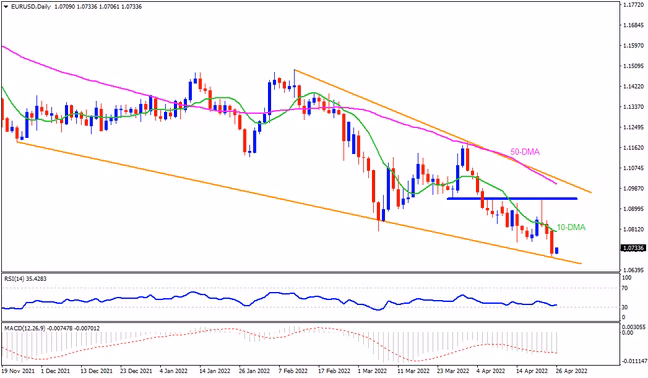Click the EURUSD,Daily chart title
Viewport: 648px width, 378px height.
[30, 7]
